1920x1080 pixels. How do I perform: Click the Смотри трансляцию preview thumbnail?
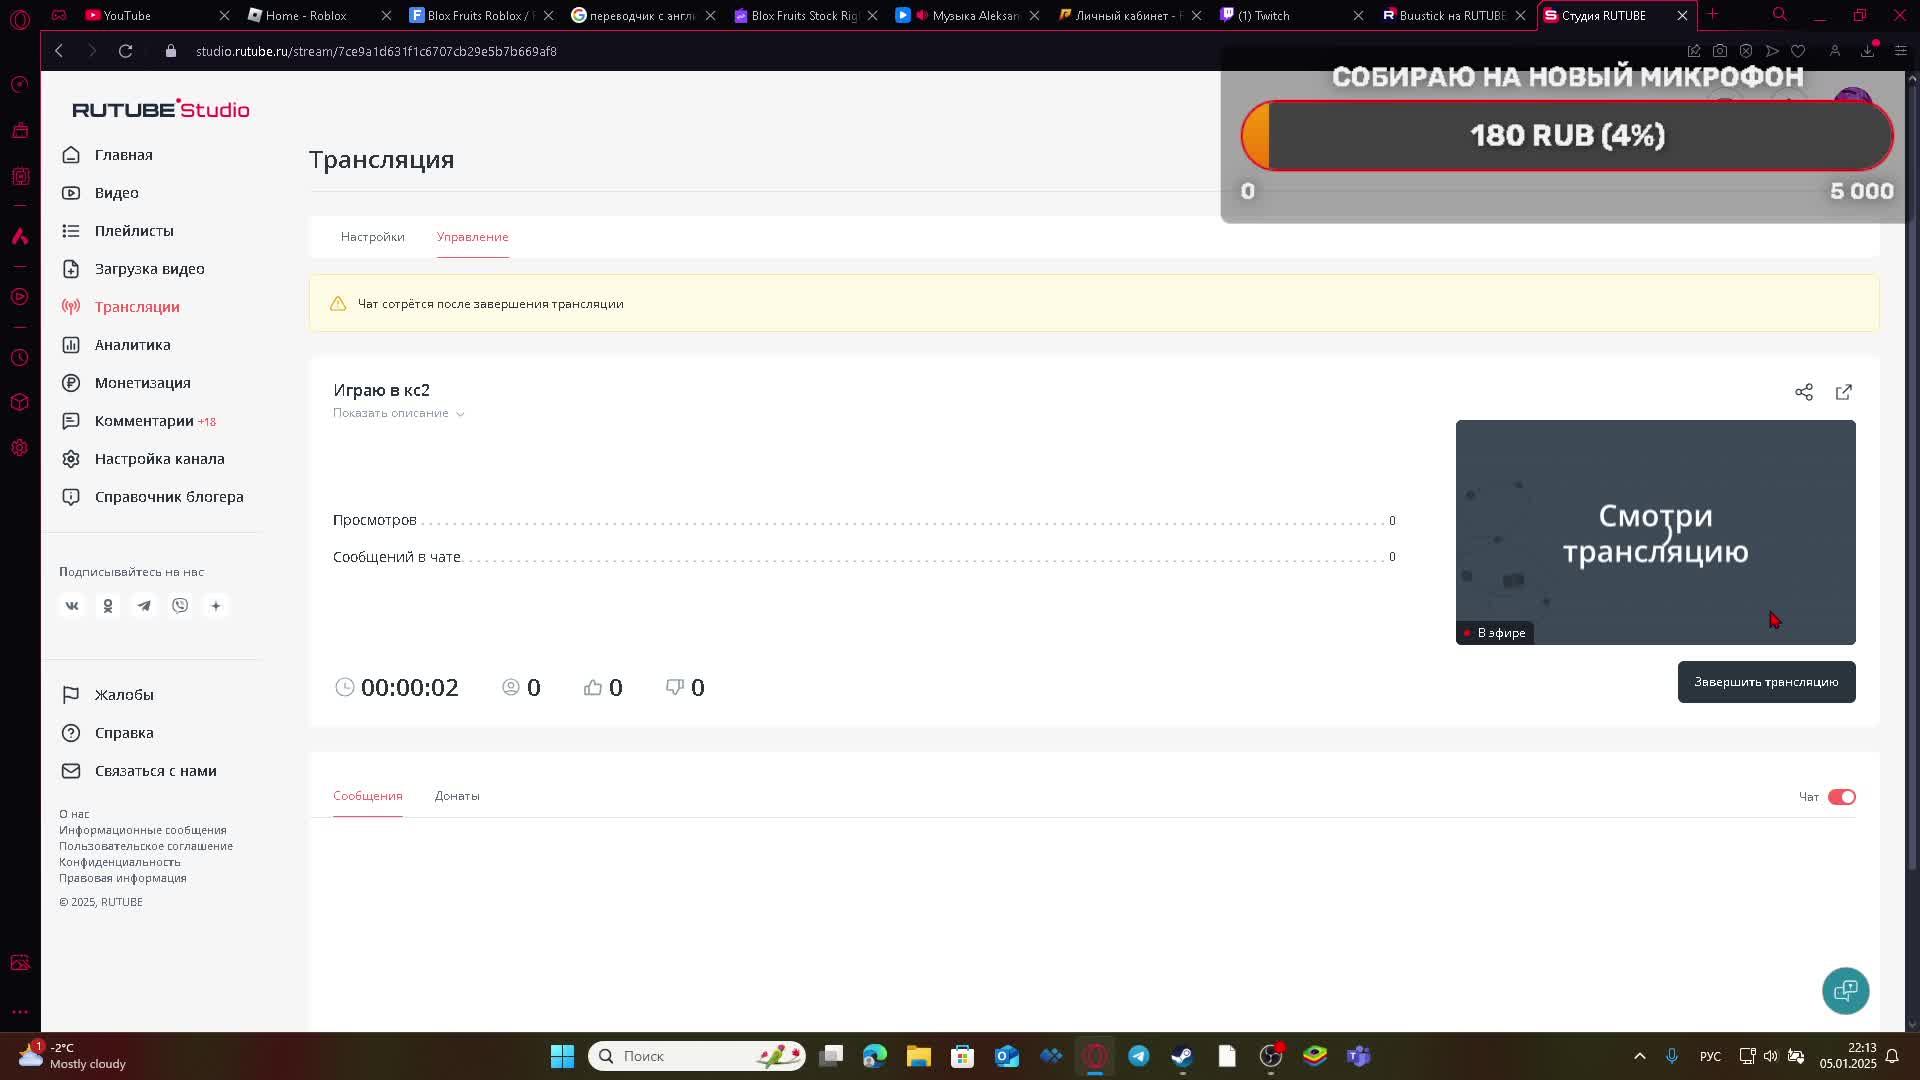tap(1654, 532)
